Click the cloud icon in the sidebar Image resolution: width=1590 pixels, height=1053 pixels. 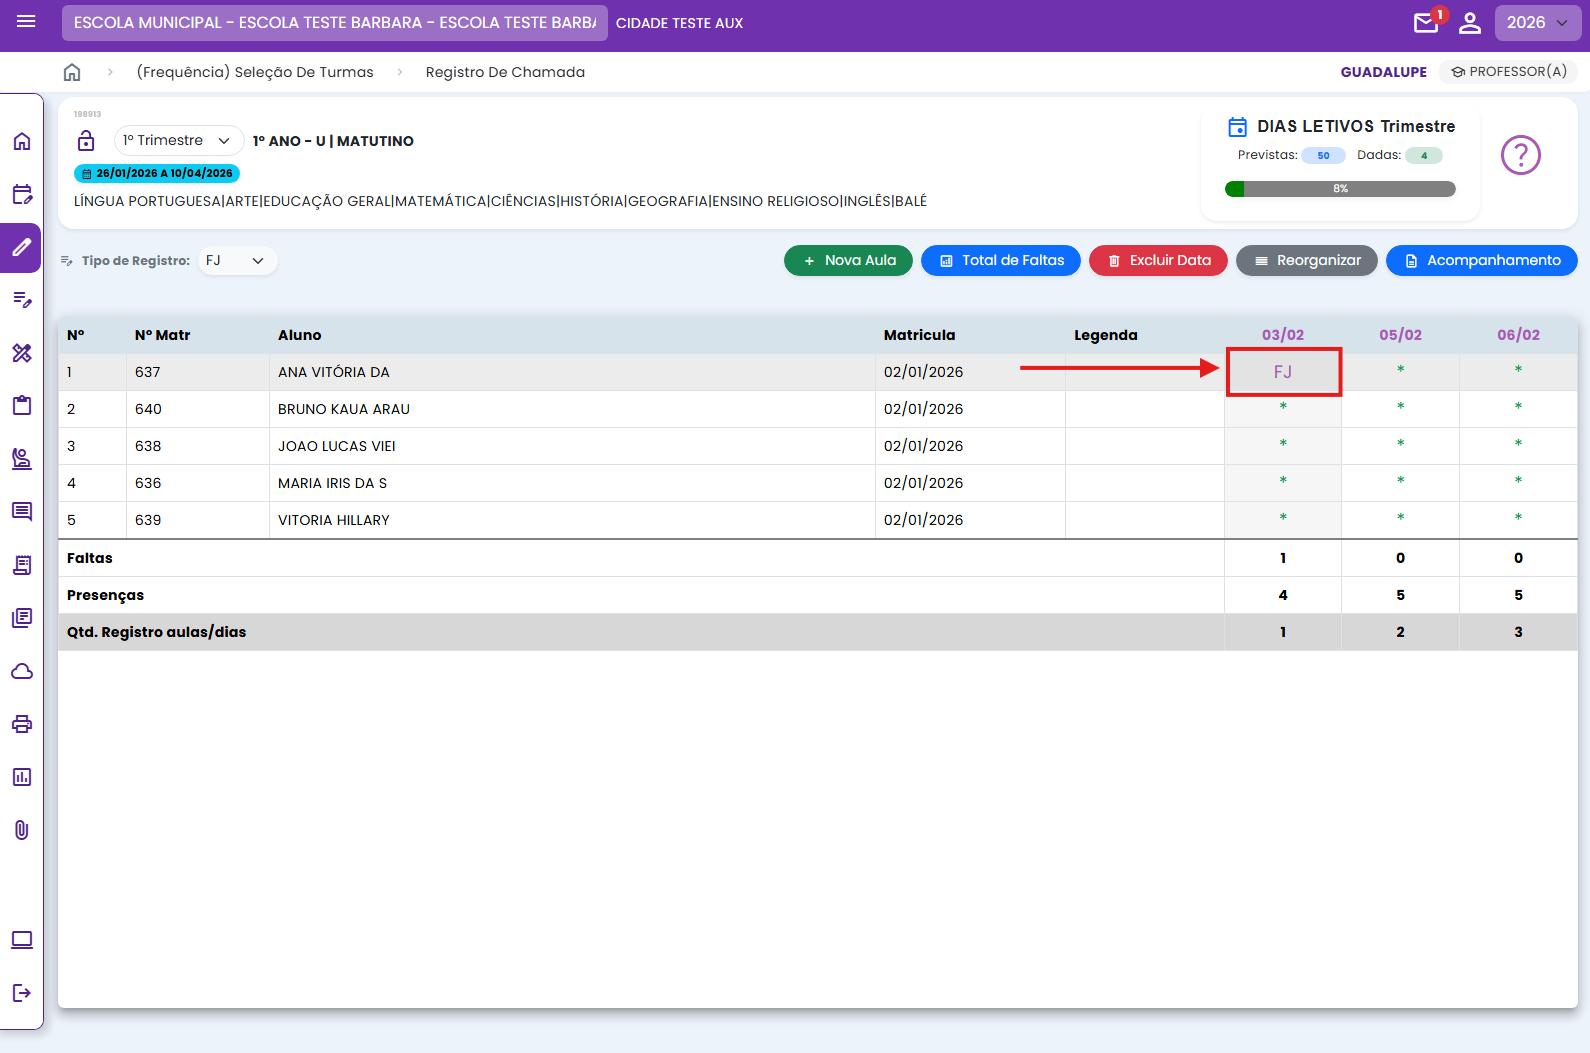[x=22, y=671]
